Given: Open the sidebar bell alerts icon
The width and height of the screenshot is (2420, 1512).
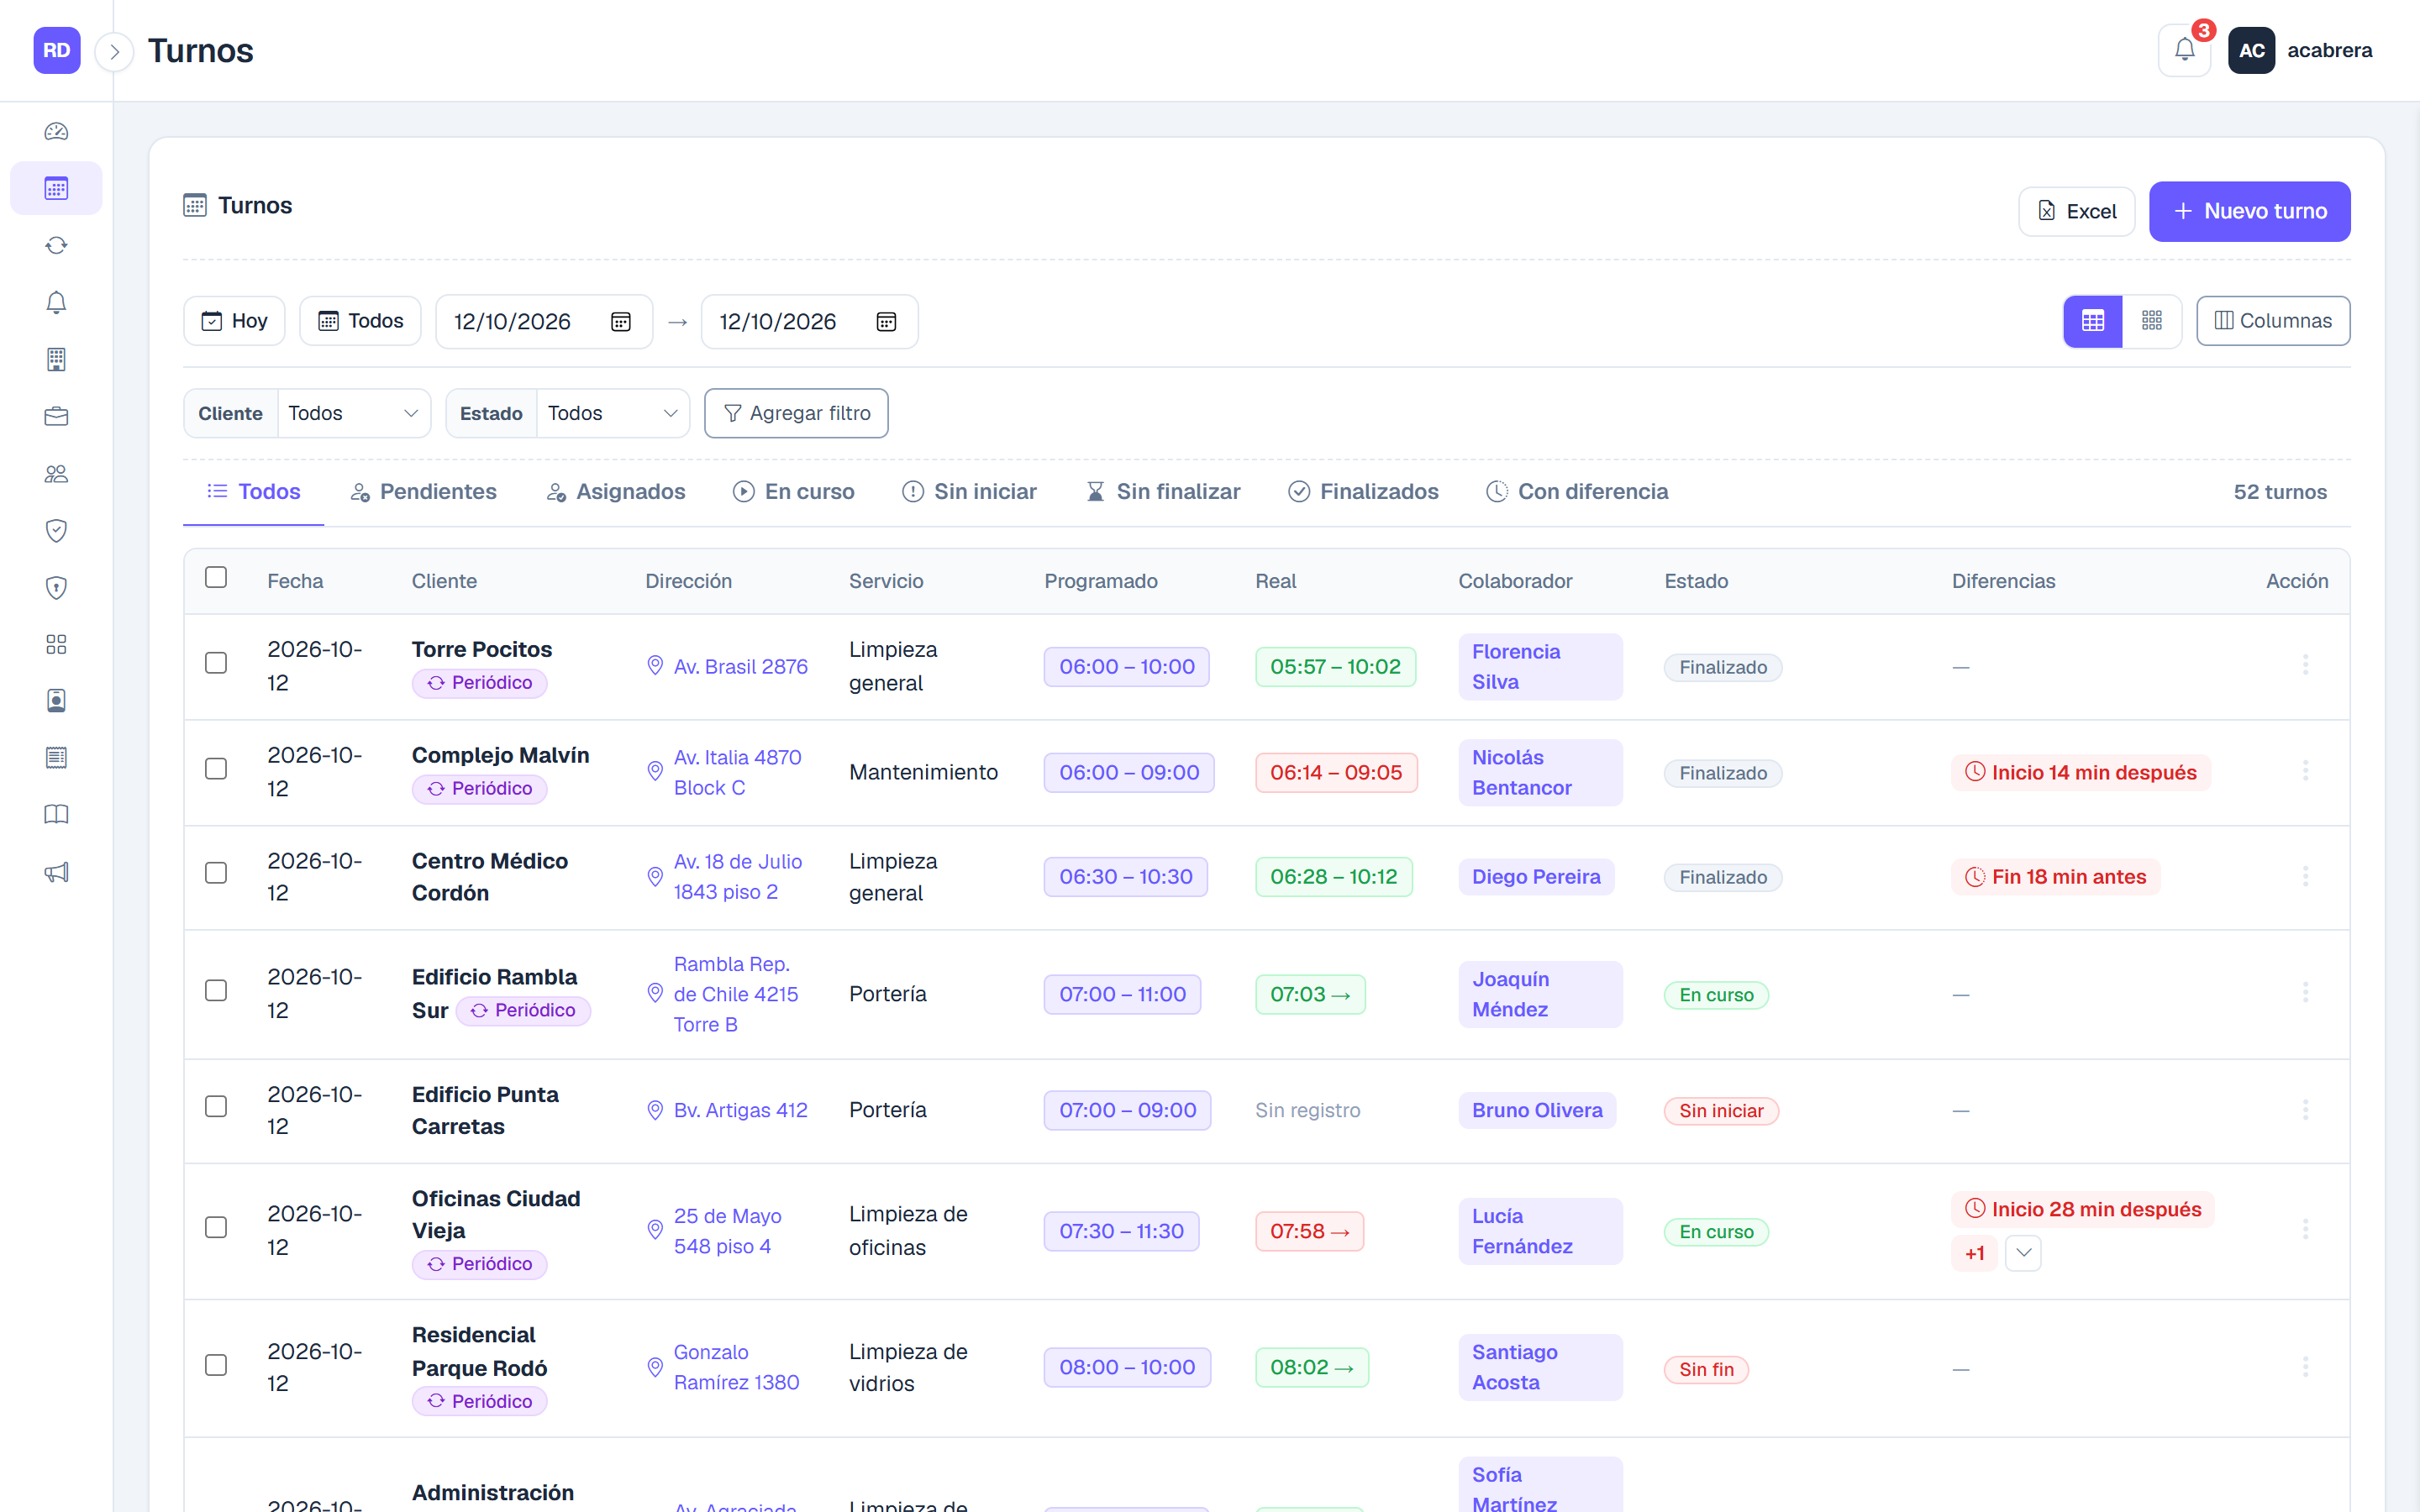Looking at the screenshot, I should point(56,302).
